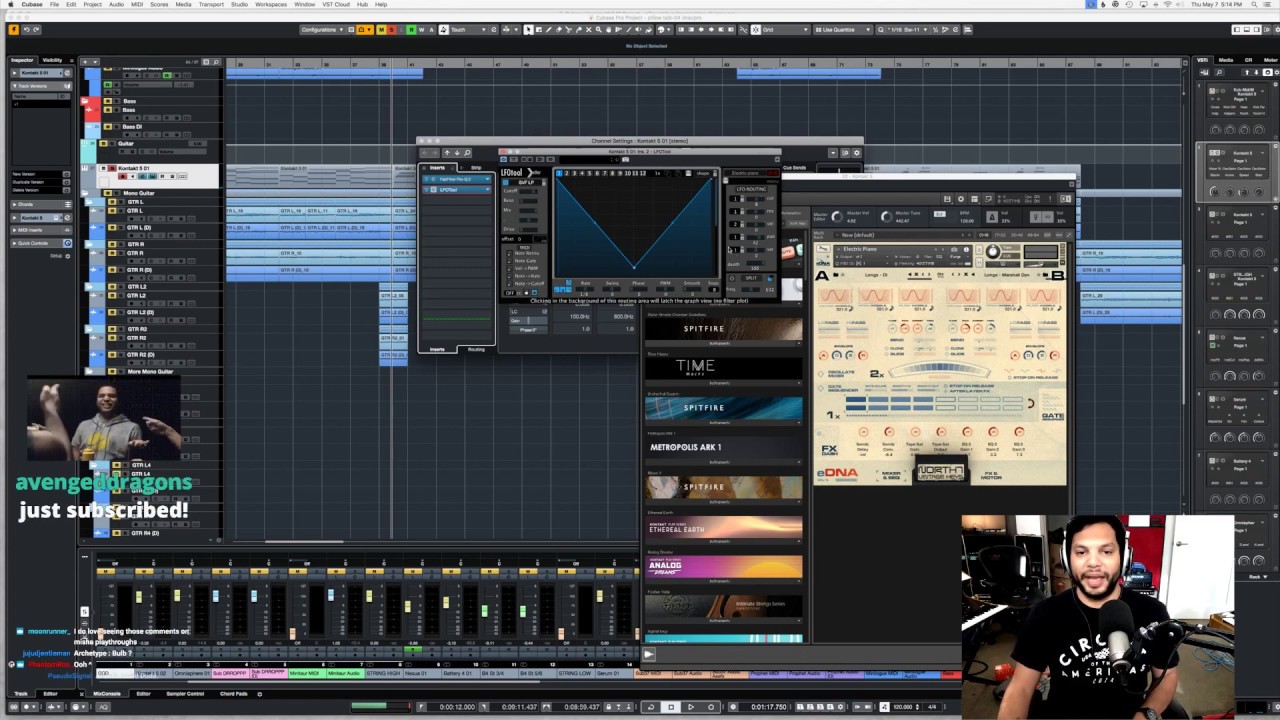Viewport: 1280px width, 720px height.
Task: Click the eDNA logo on the instrument
Action: pyautogui.click(x=837, y=473)
